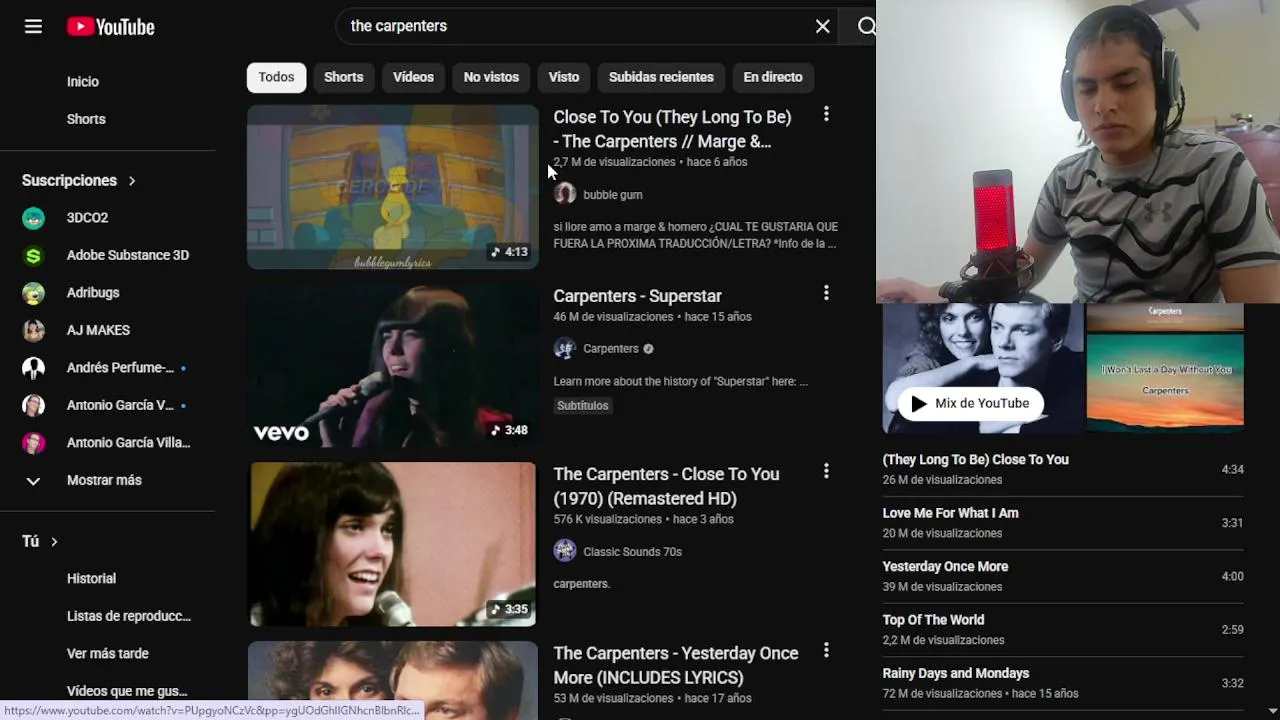Open Ver más tarde in sidebar
This screenshot has width=1280, height=720.
[x=107, y=653]
